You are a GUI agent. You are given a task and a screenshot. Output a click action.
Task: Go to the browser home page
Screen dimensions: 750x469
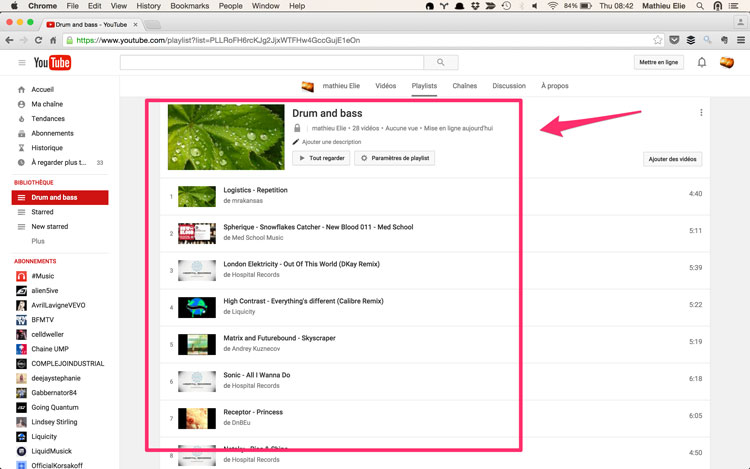pos(53,40)
